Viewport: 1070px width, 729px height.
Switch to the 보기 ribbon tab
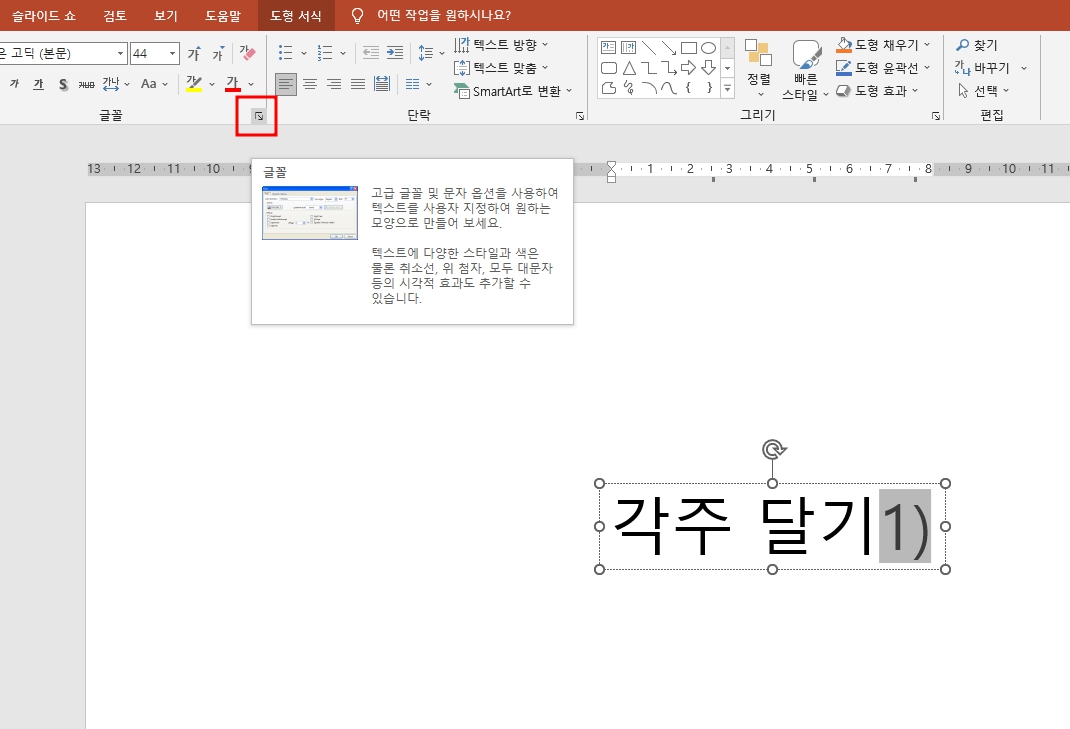[166, 15]
